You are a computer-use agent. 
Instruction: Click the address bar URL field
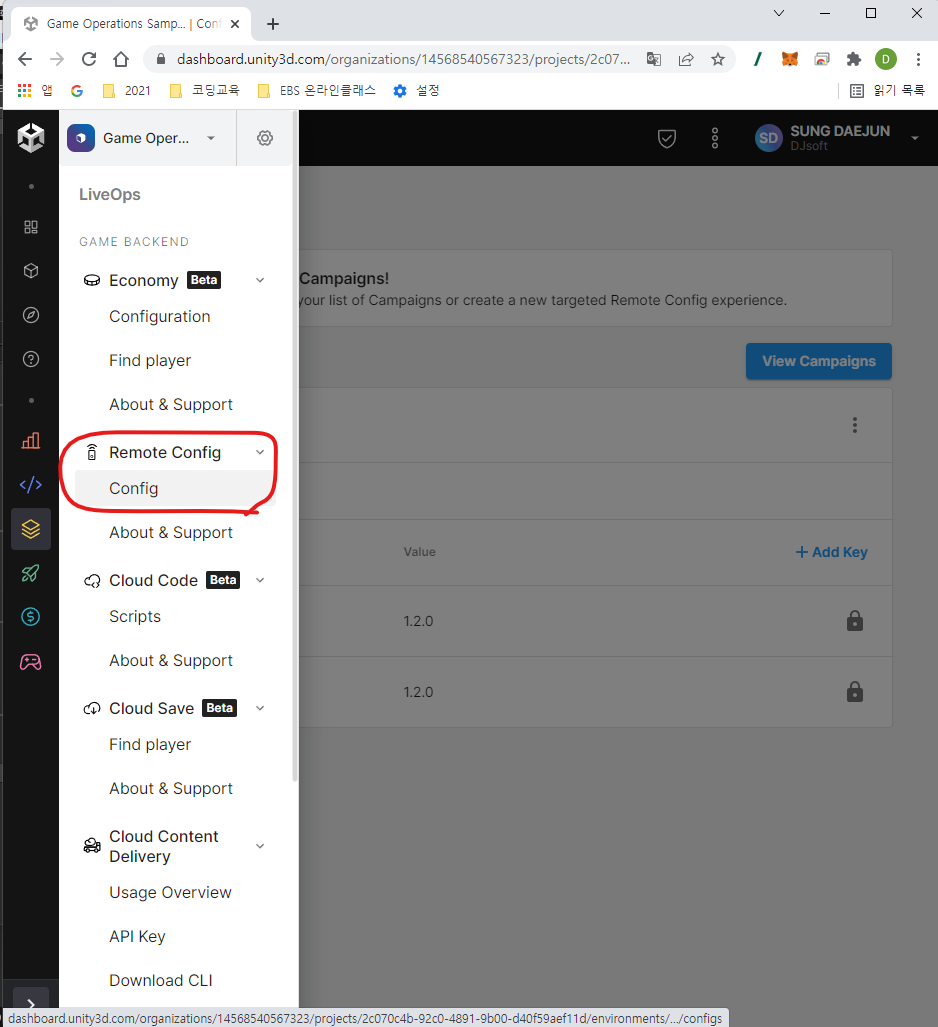pyautogui.click(x=403, y=60)
